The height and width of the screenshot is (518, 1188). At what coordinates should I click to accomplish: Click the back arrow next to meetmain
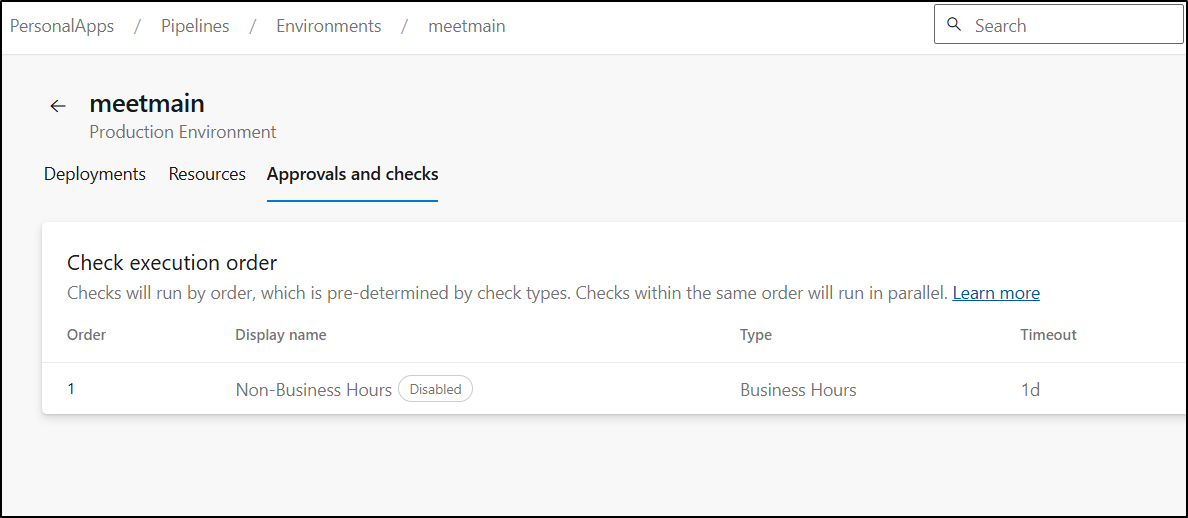tap(58, 106)
